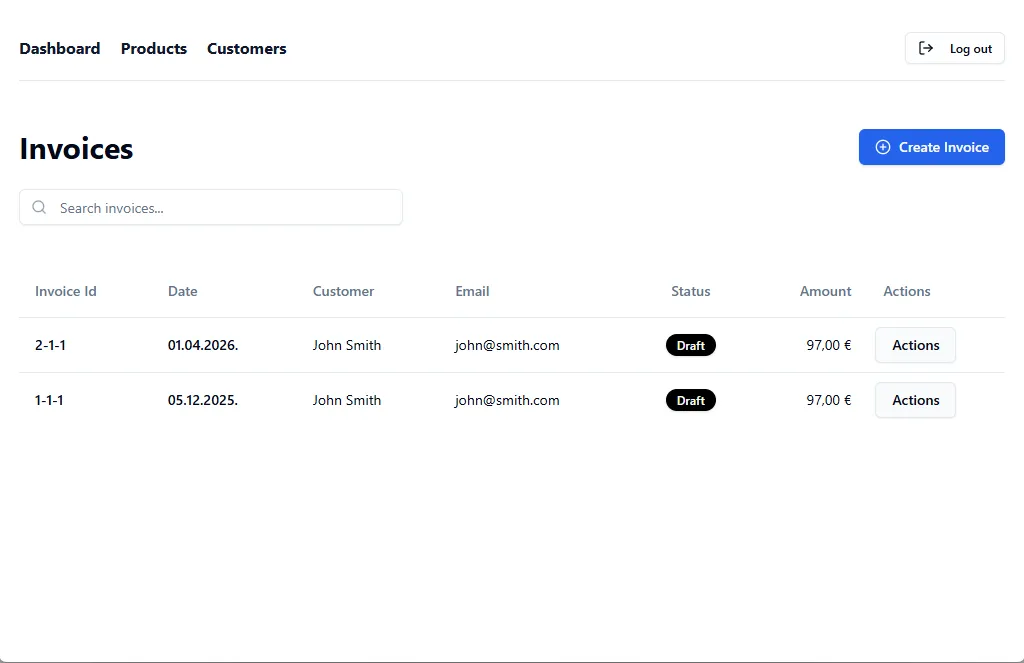Click the Date column header
This screenshot has height=663, width=1024.
point(183,291)
